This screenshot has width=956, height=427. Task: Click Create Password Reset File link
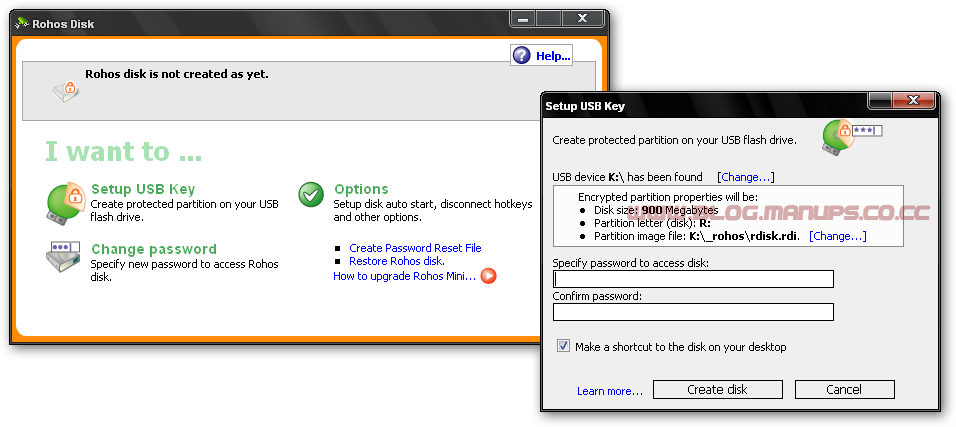(415, 248)
